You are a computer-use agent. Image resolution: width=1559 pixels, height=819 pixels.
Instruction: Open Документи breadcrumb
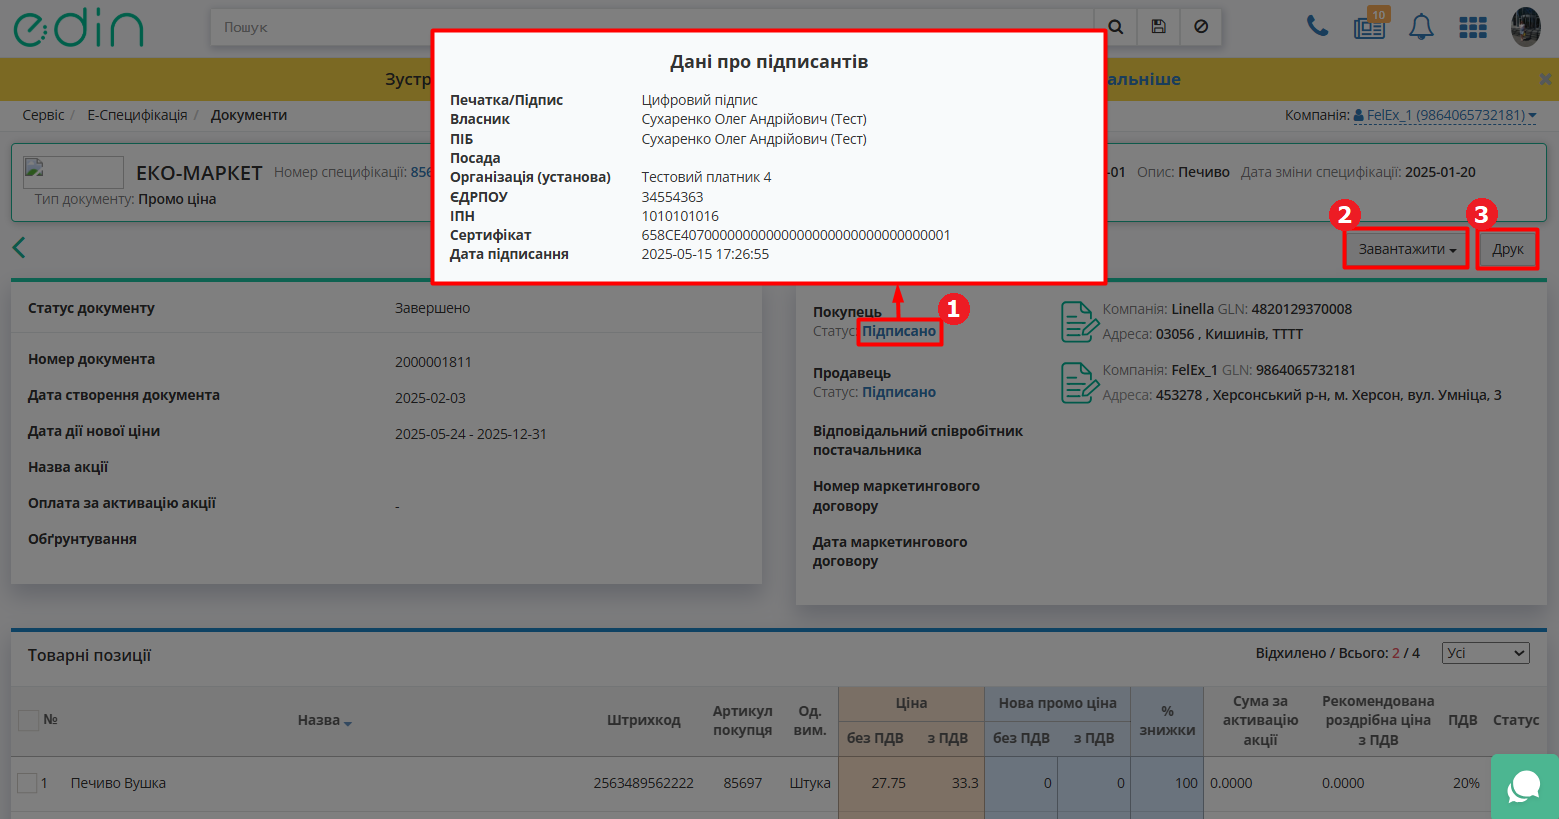(x=249, y=115)
